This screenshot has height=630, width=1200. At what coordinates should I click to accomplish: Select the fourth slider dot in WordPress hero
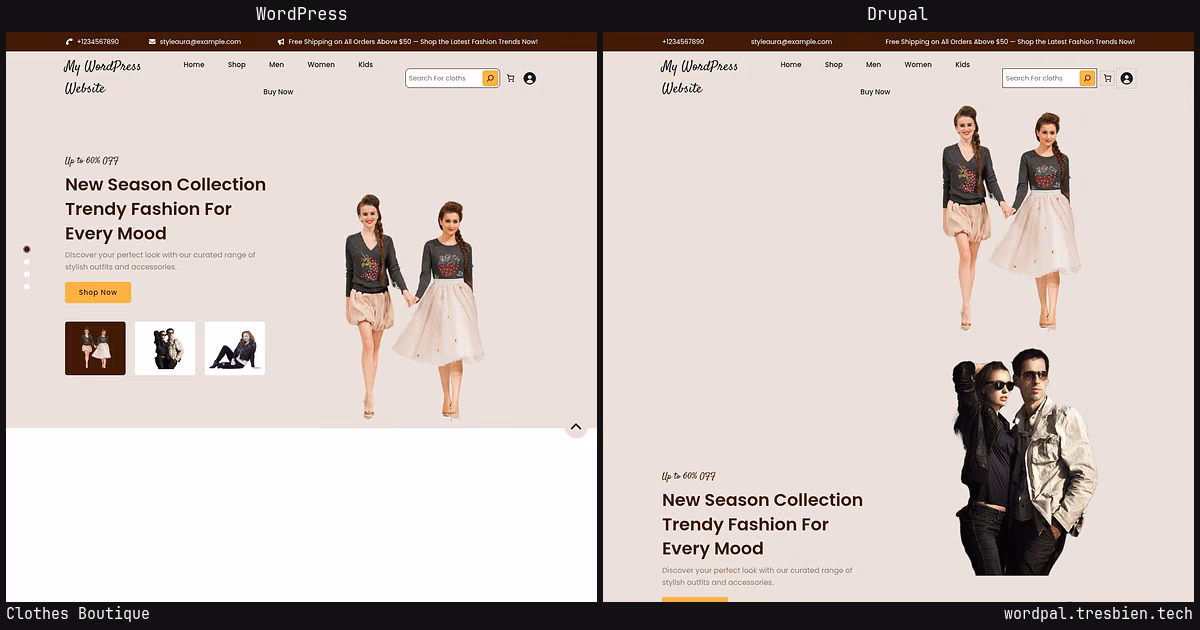(27, 287)
